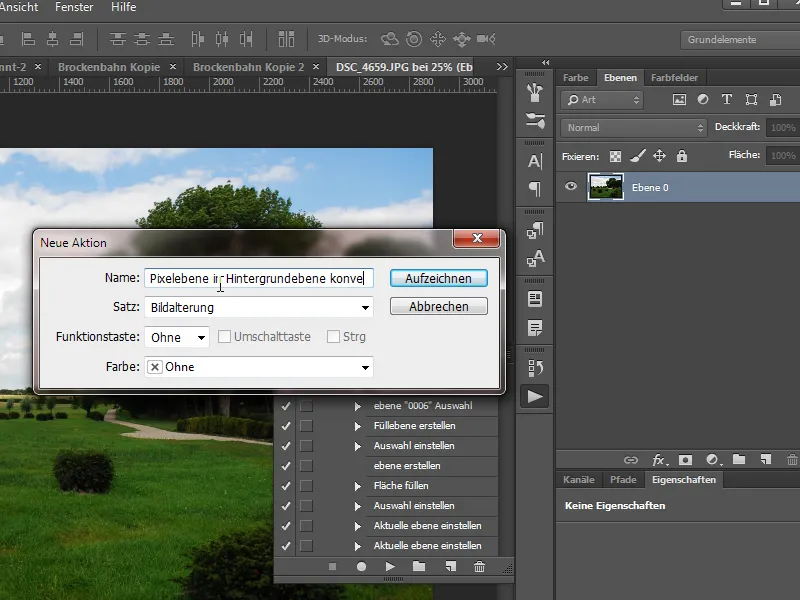Open the Hilfe menu
The width and height of the screenshot is (800, 600).
123,7
